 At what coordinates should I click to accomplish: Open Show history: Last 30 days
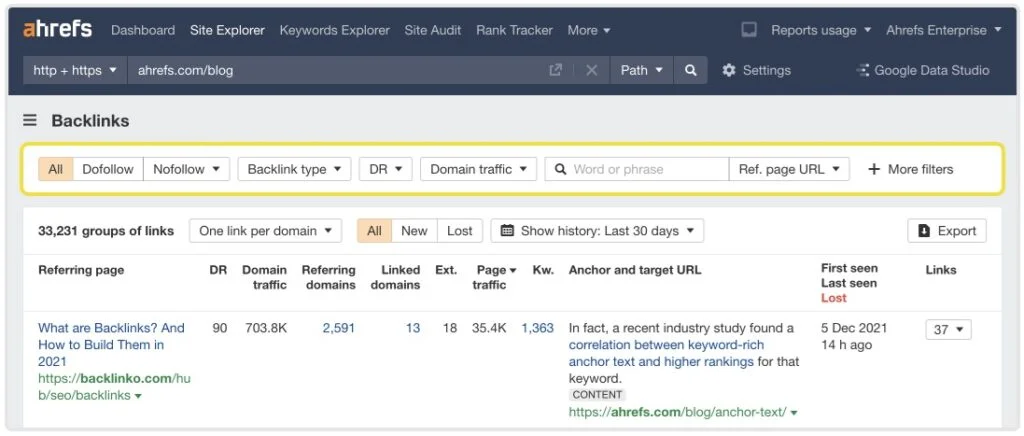597,230
